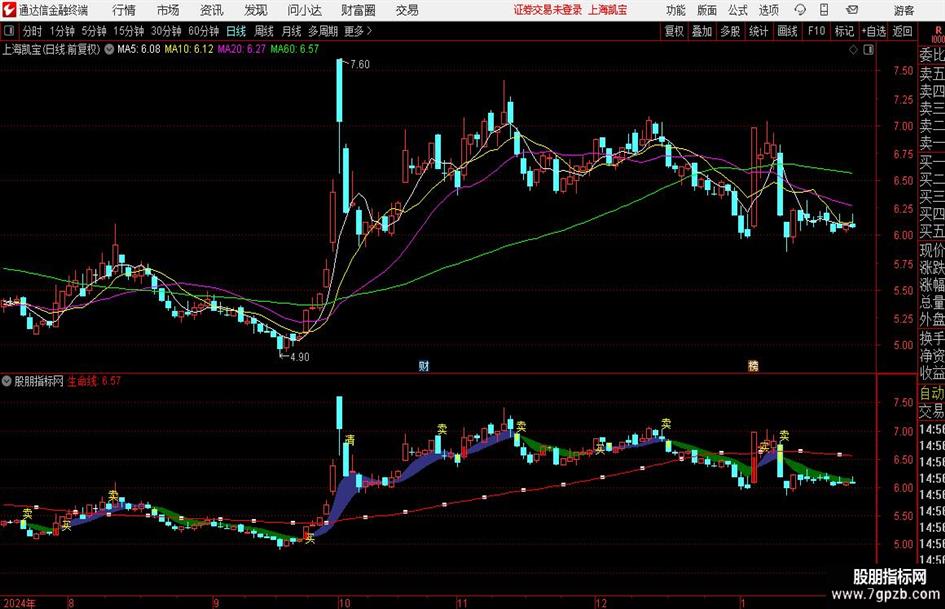The height and width of the screenshot is (609, 945).
Task: Open the 问小达 menu
Action: (x=304, y=10)
